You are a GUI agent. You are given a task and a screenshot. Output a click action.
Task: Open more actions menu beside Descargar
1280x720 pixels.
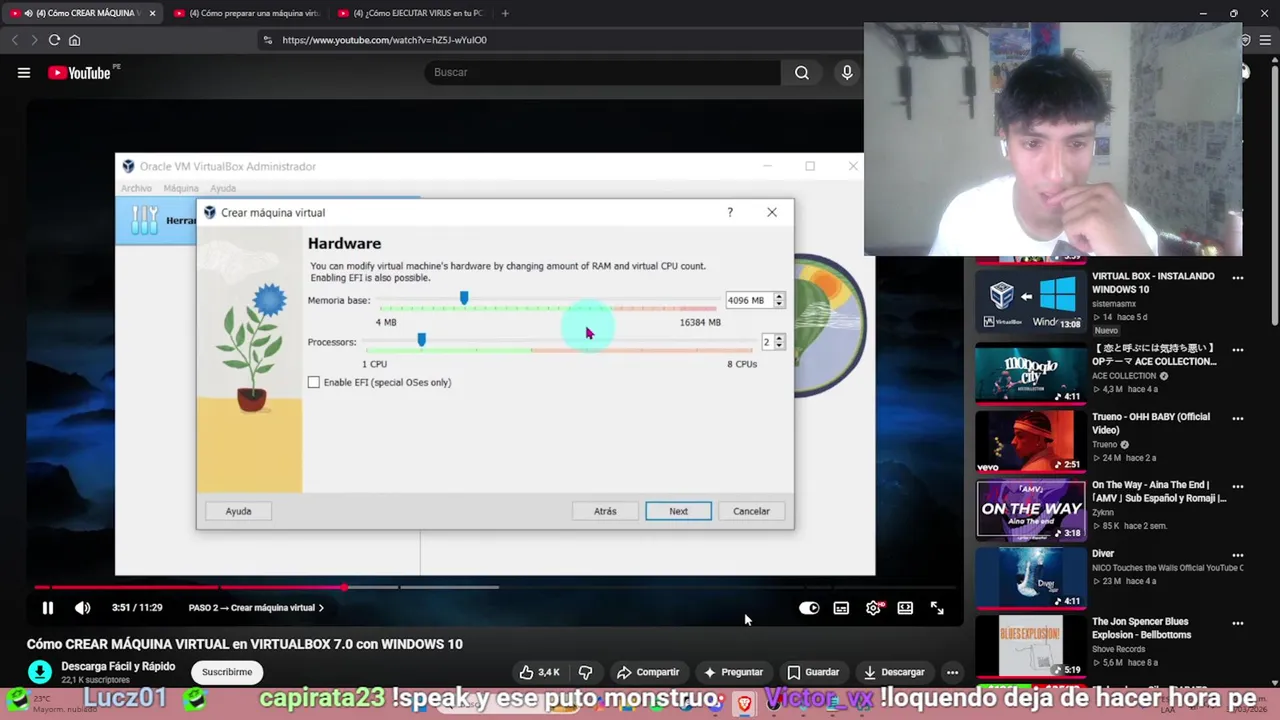point(952,672)
